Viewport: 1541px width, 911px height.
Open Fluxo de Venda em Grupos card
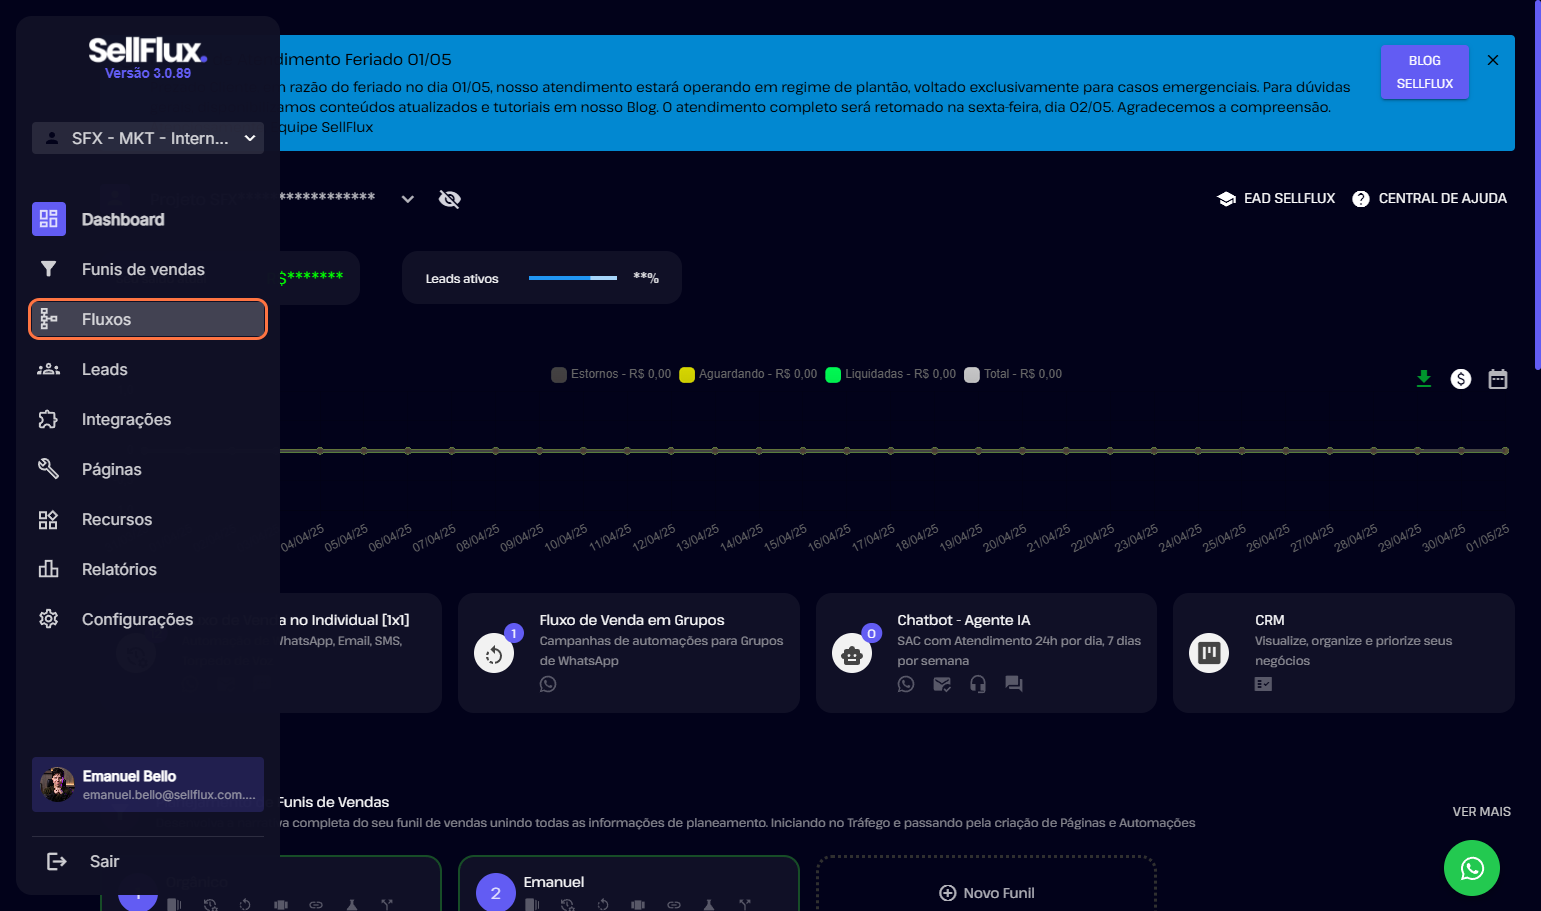(x=629, y=653)
